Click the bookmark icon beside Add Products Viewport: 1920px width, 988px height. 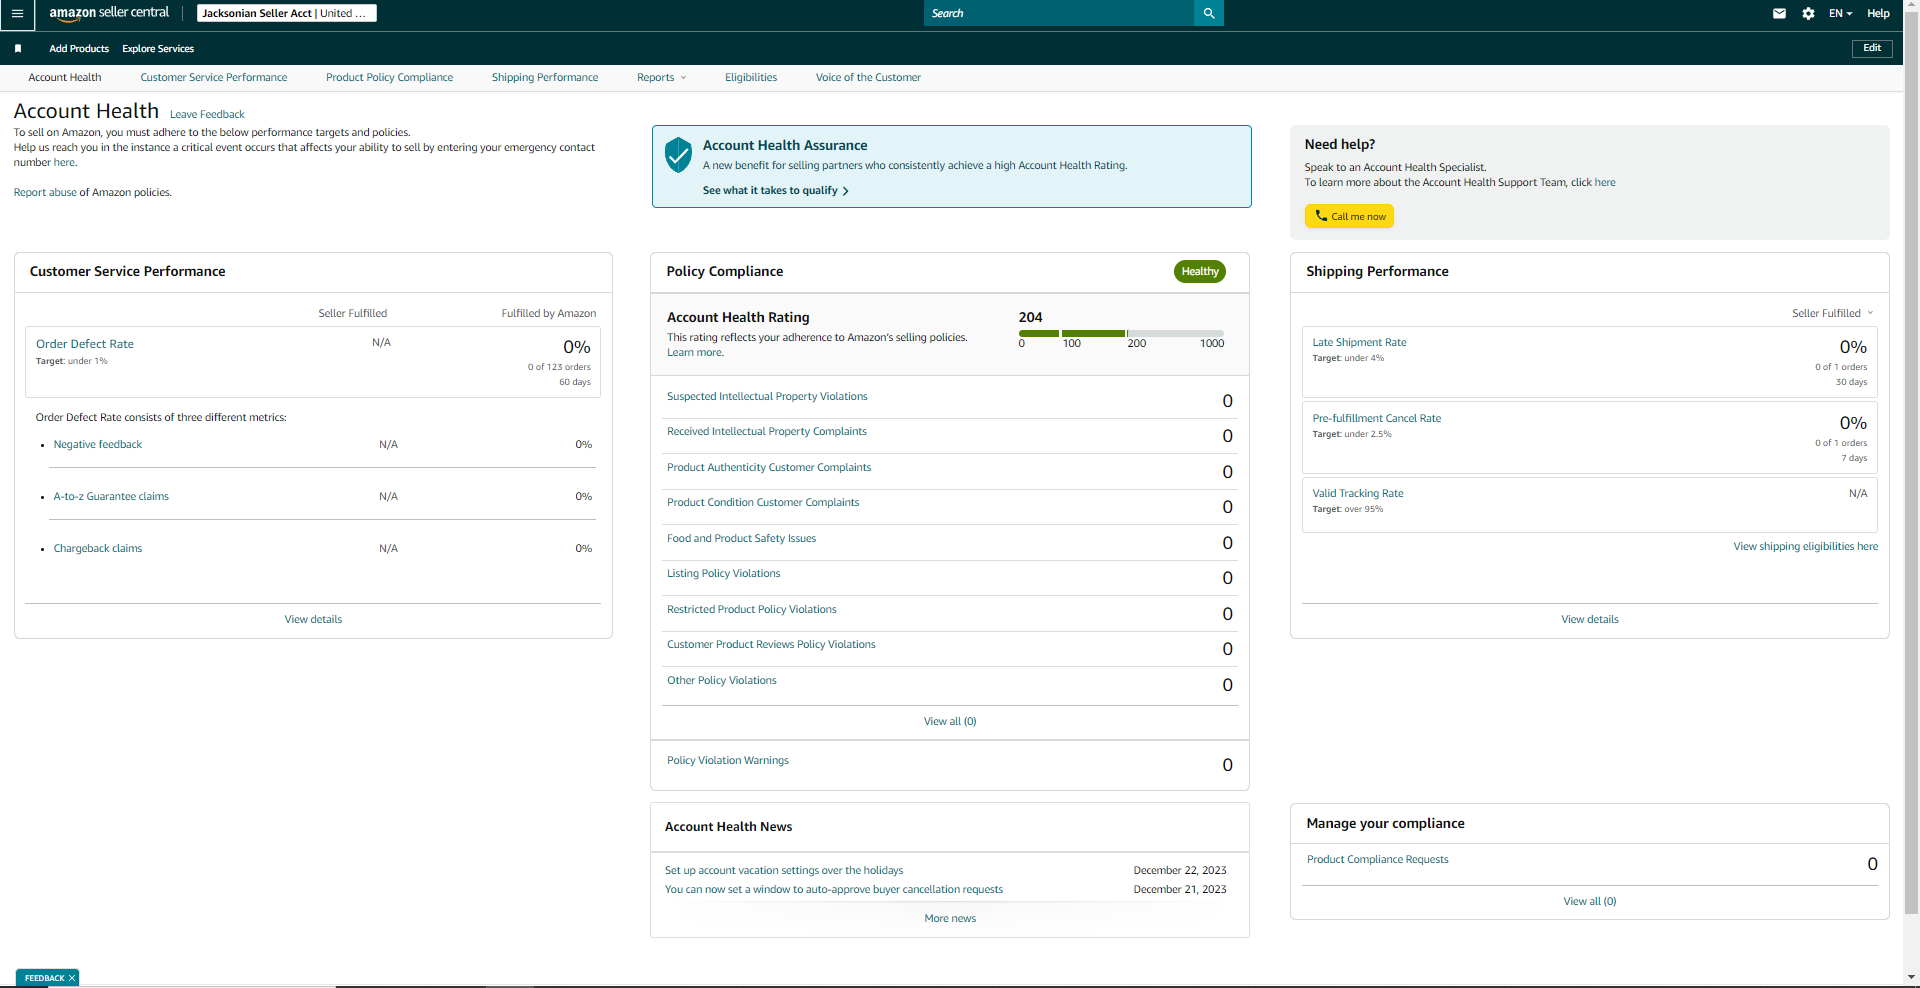point(18,48)
